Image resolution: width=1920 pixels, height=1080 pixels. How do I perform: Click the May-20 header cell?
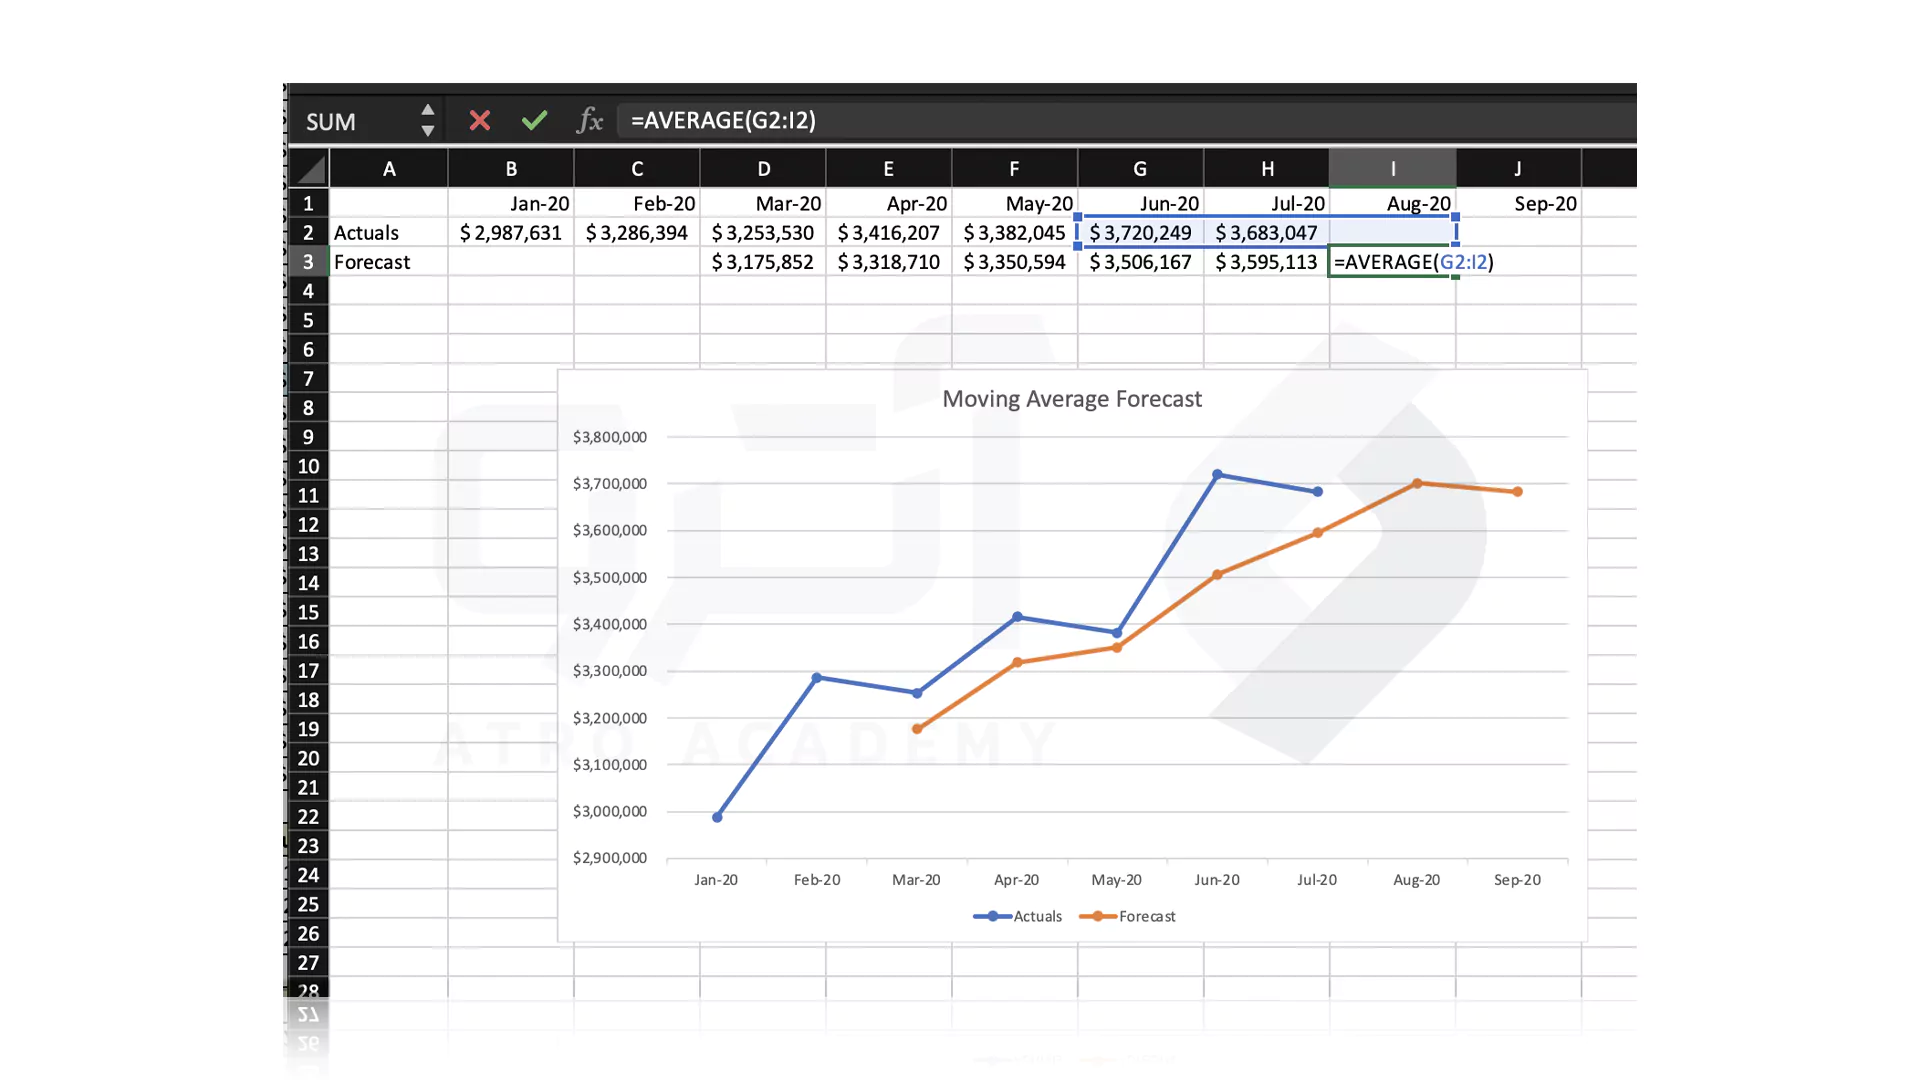pos(1015,204)
